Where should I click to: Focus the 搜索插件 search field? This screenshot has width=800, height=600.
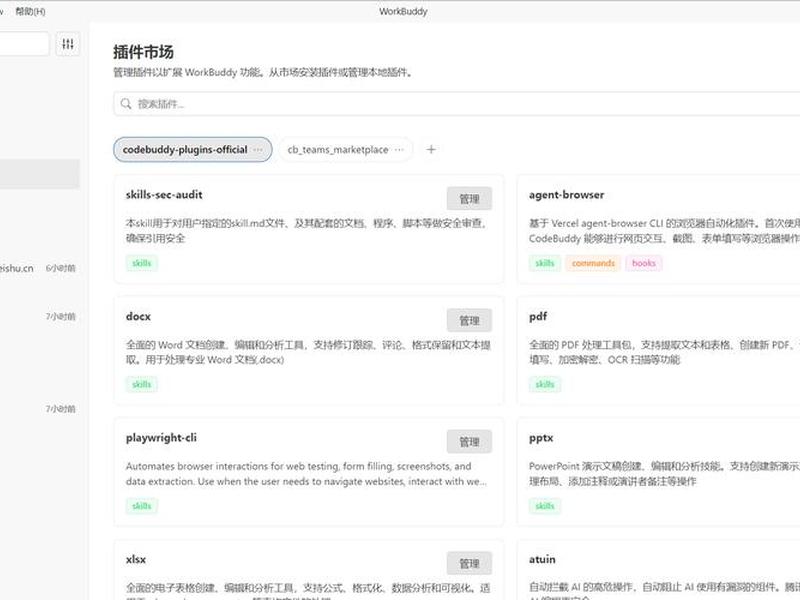pos(457,104)
